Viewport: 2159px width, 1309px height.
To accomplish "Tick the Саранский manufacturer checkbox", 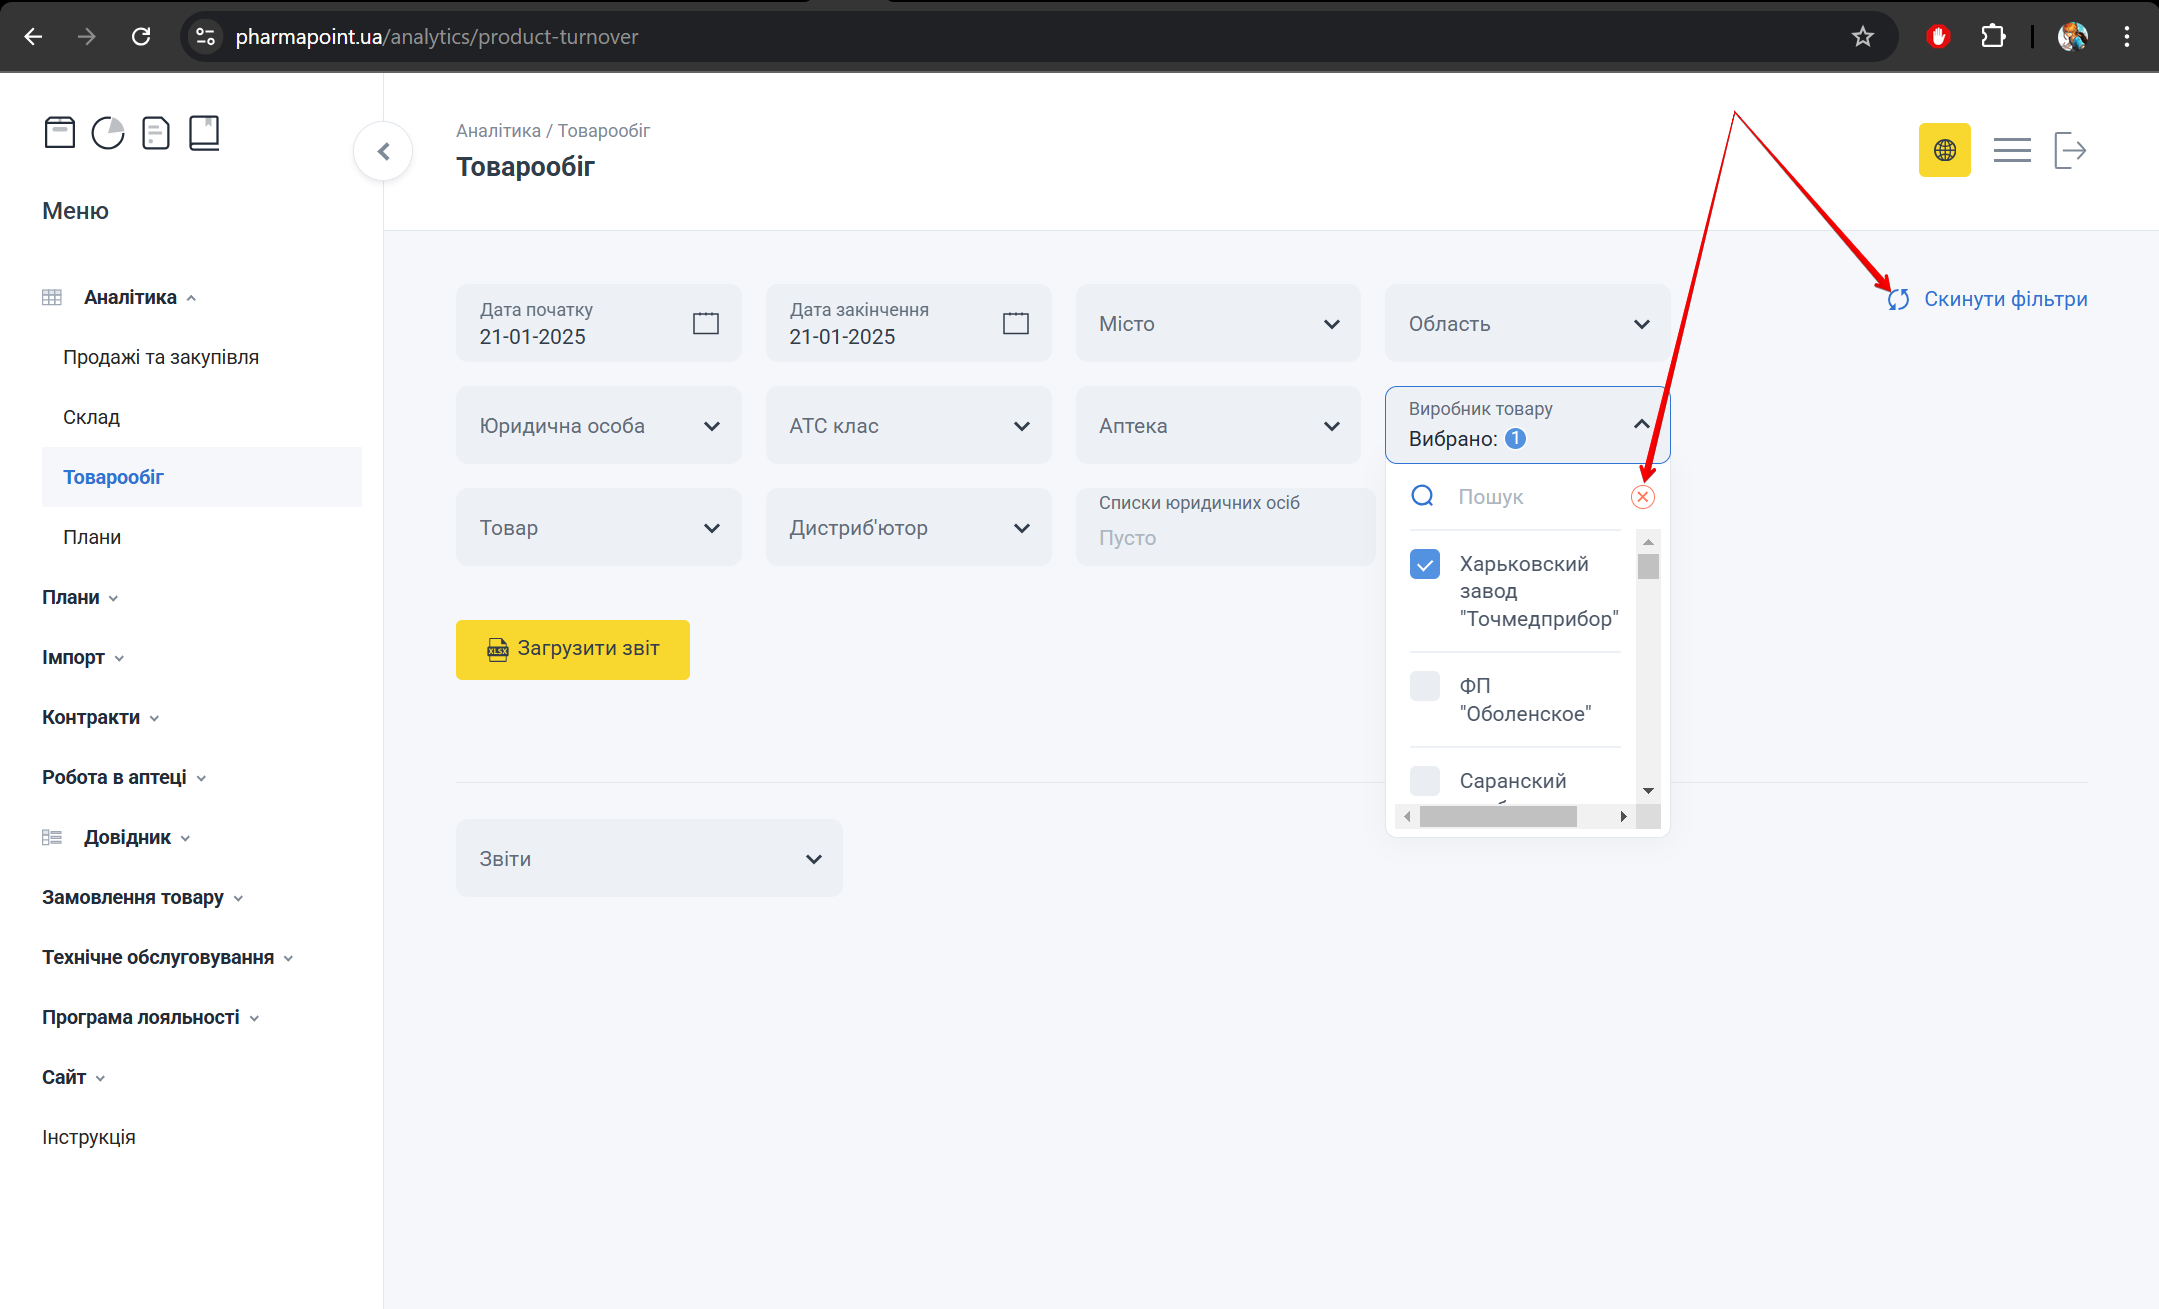I will coord(1424,780).
